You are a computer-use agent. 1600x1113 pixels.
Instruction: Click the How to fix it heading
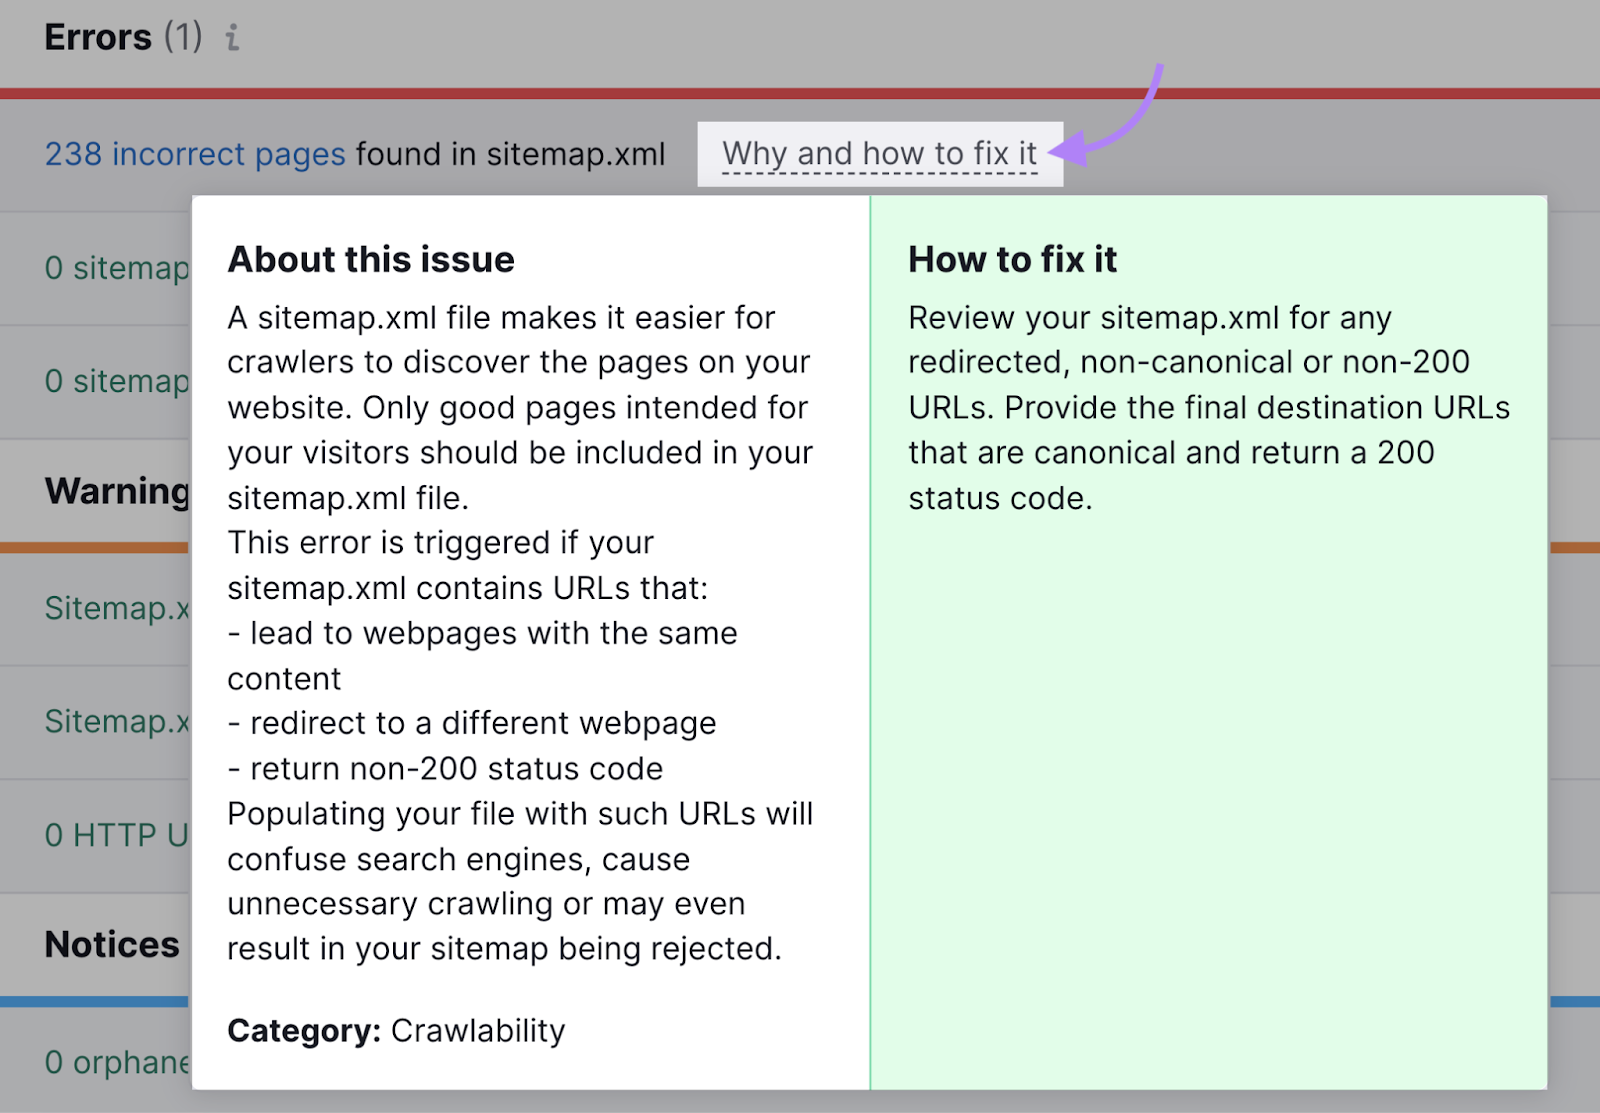tap(1013, 258)
